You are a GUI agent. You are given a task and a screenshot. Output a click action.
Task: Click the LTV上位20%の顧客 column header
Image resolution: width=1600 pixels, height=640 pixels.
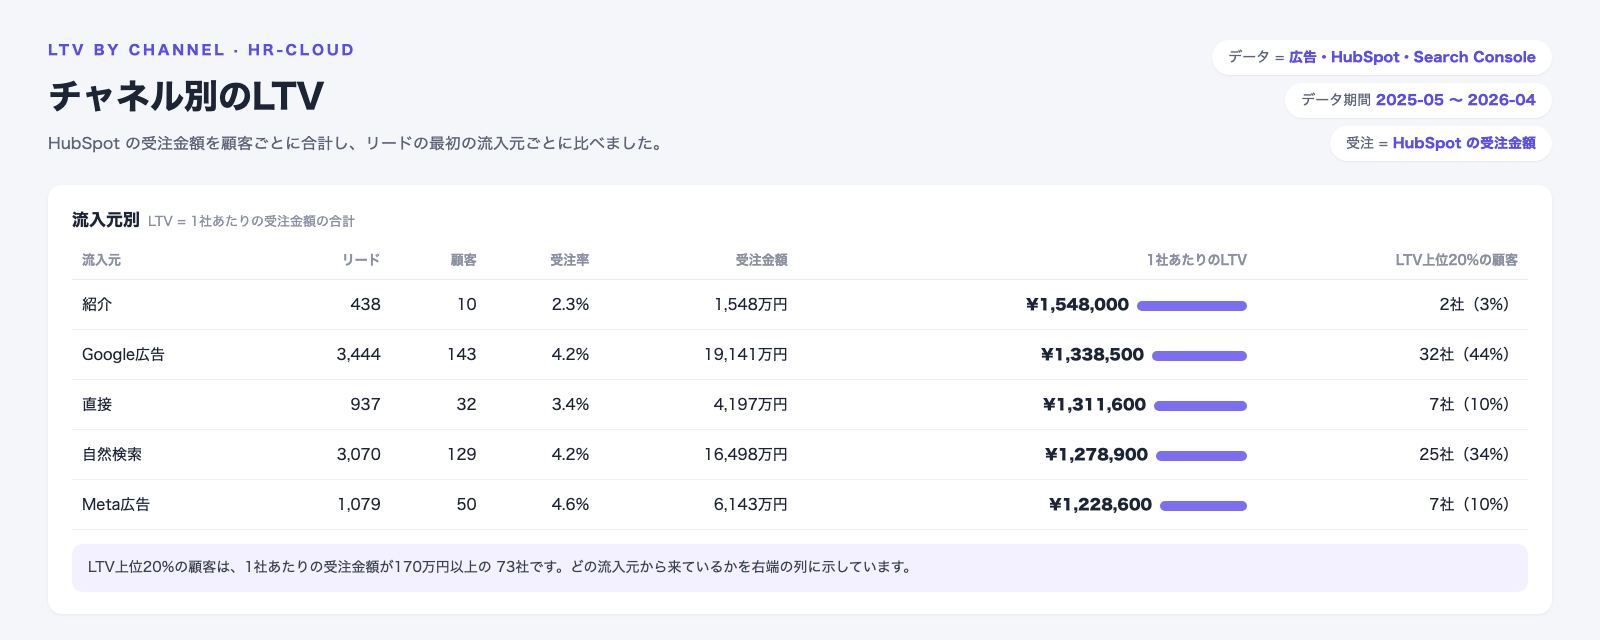[1457, 260]
